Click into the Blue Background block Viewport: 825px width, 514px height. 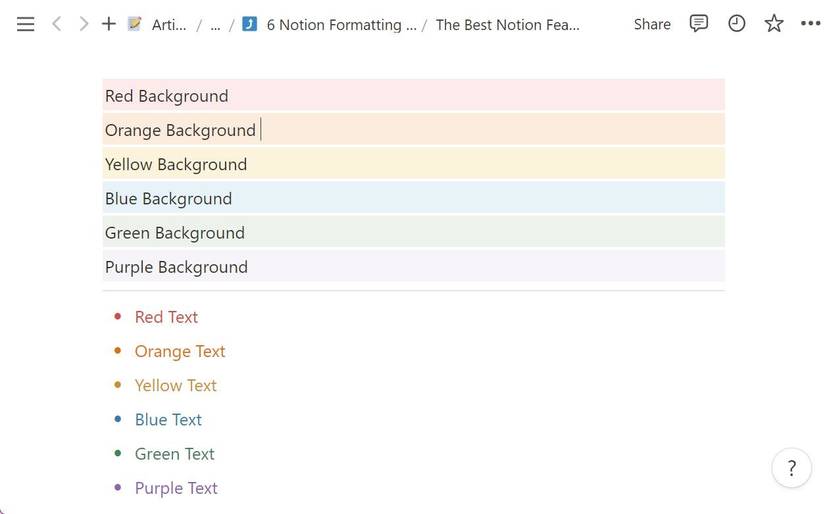tap(169, 199)
